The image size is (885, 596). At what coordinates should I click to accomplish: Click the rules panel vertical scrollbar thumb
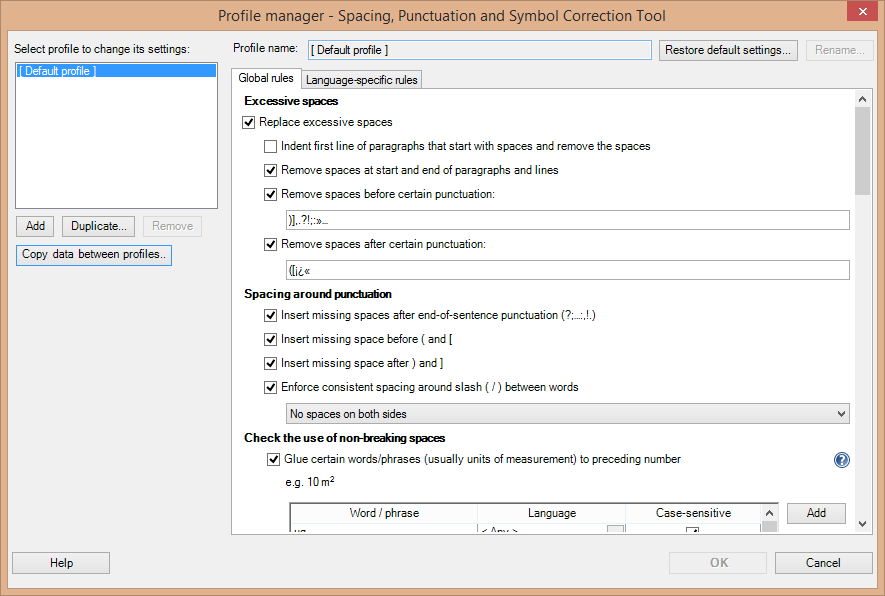(x=862, y=150)
